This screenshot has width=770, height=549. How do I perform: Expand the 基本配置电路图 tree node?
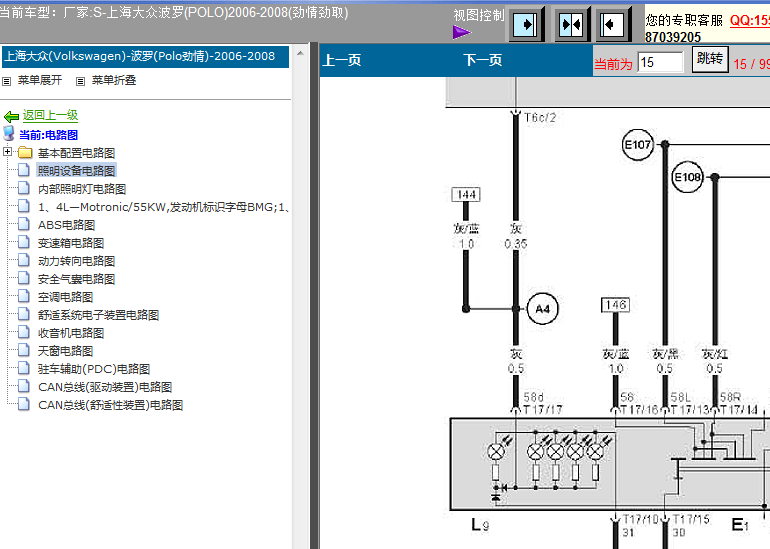pyautogui.click(x=7, y=152)
